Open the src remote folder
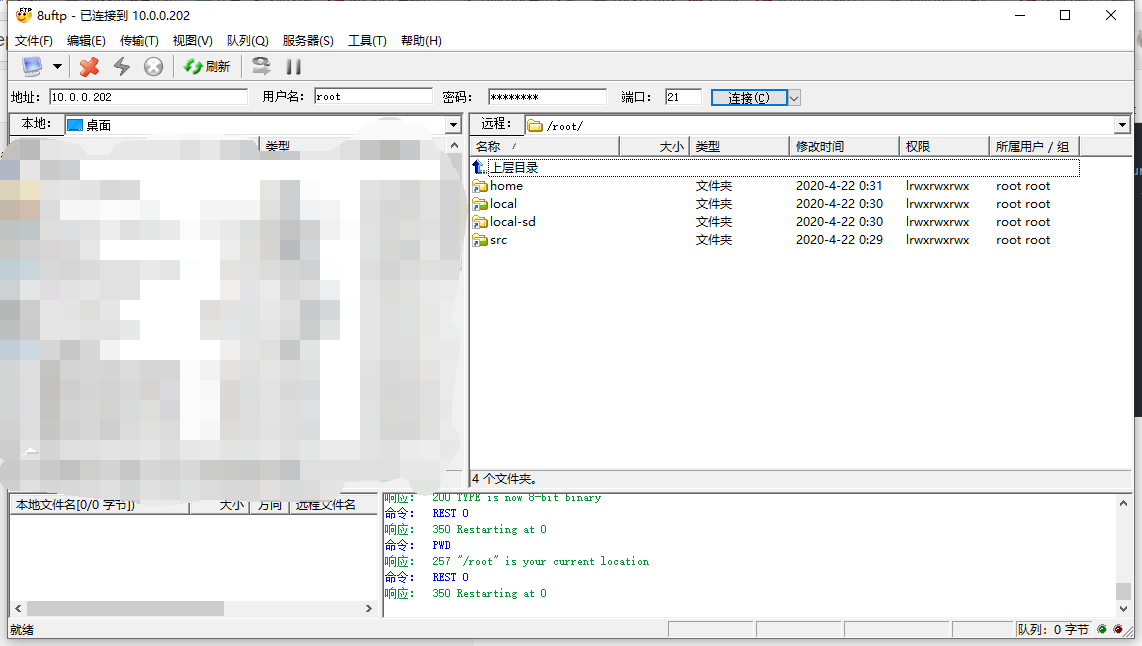 pos(497,239)
